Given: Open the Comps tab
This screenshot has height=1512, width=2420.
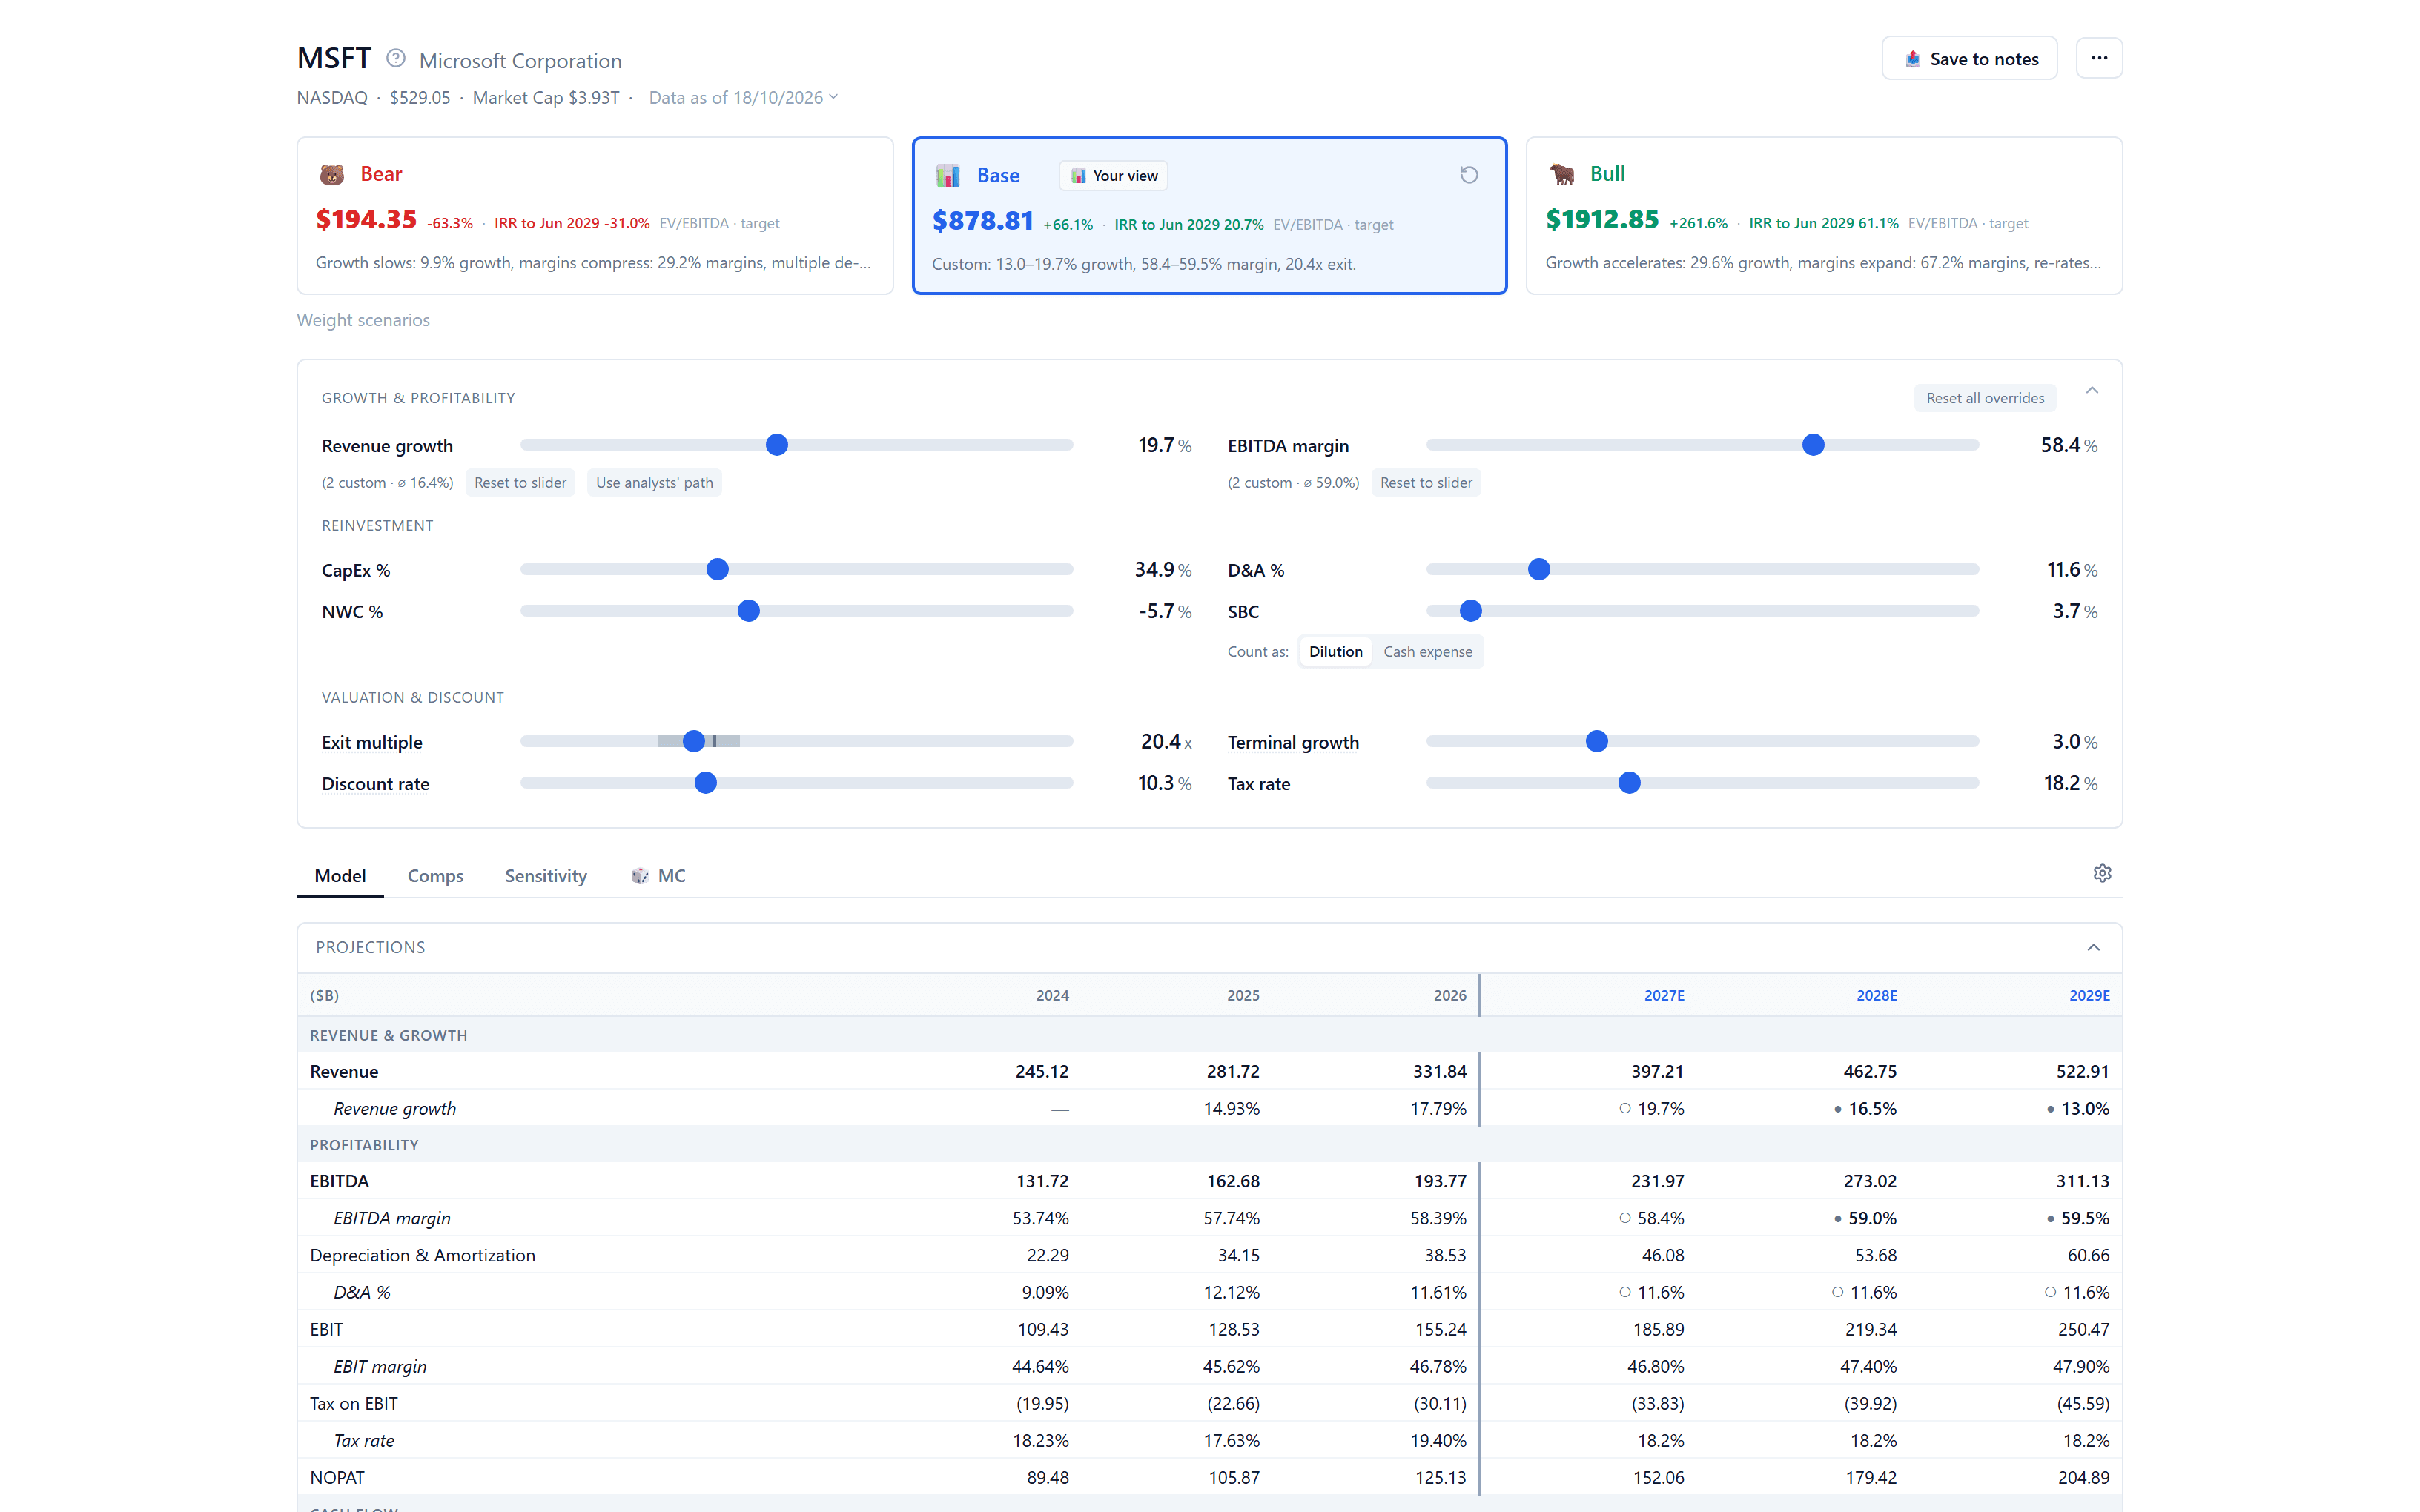Looking at the screenshot, I should point(435,876).
